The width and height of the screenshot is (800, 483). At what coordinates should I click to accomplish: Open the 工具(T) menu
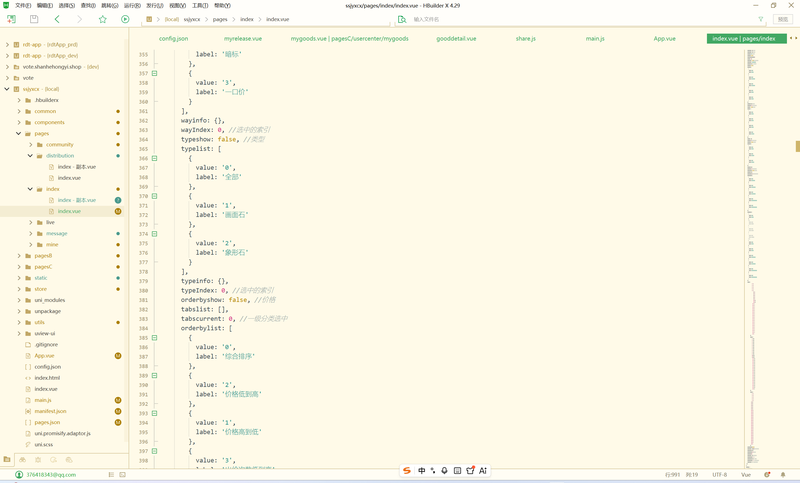(200, 6)
